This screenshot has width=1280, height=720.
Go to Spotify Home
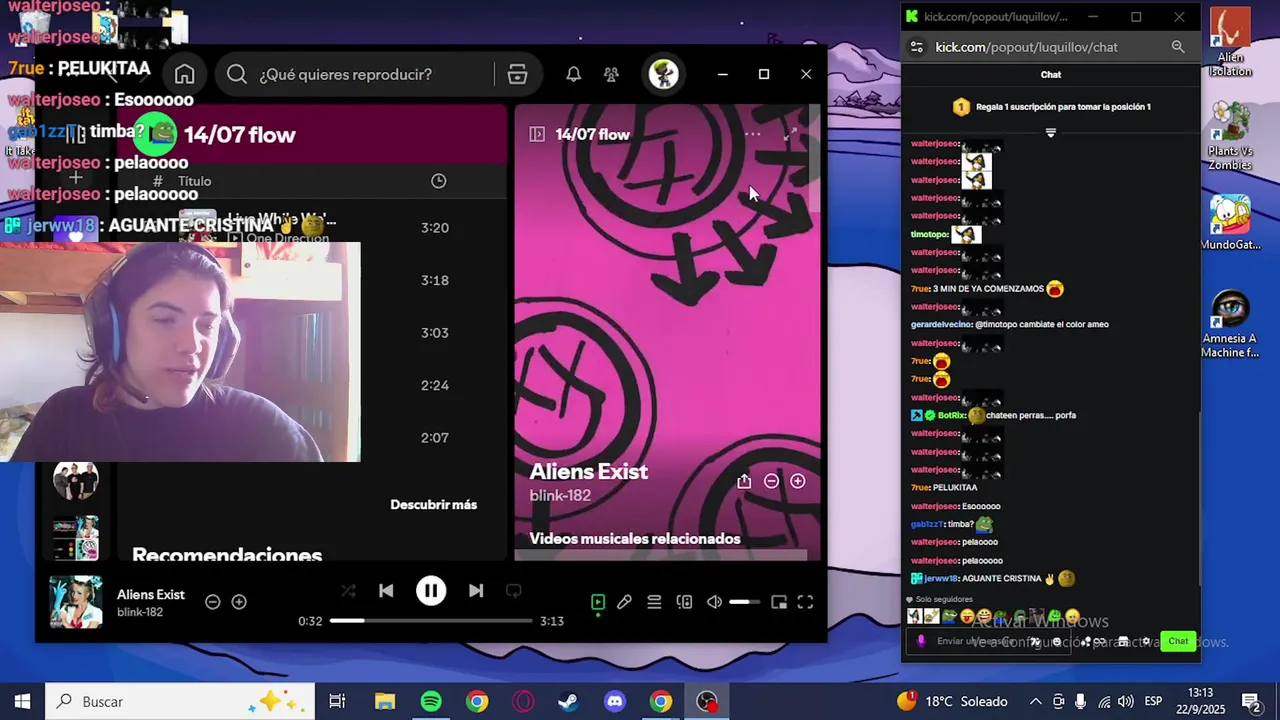click(x=184, y=74)
